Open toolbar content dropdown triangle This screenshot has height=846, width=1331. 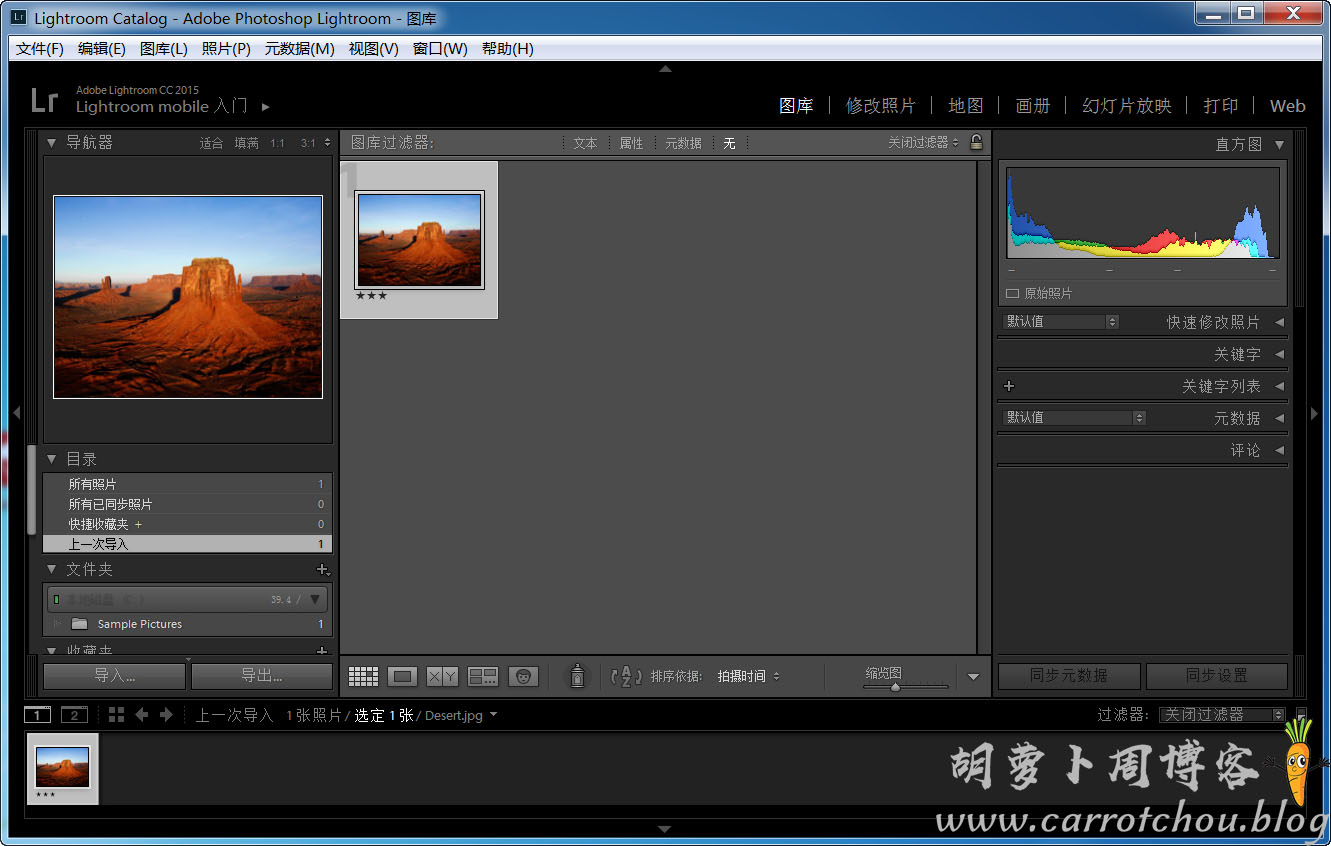click(x=973, y=677)
